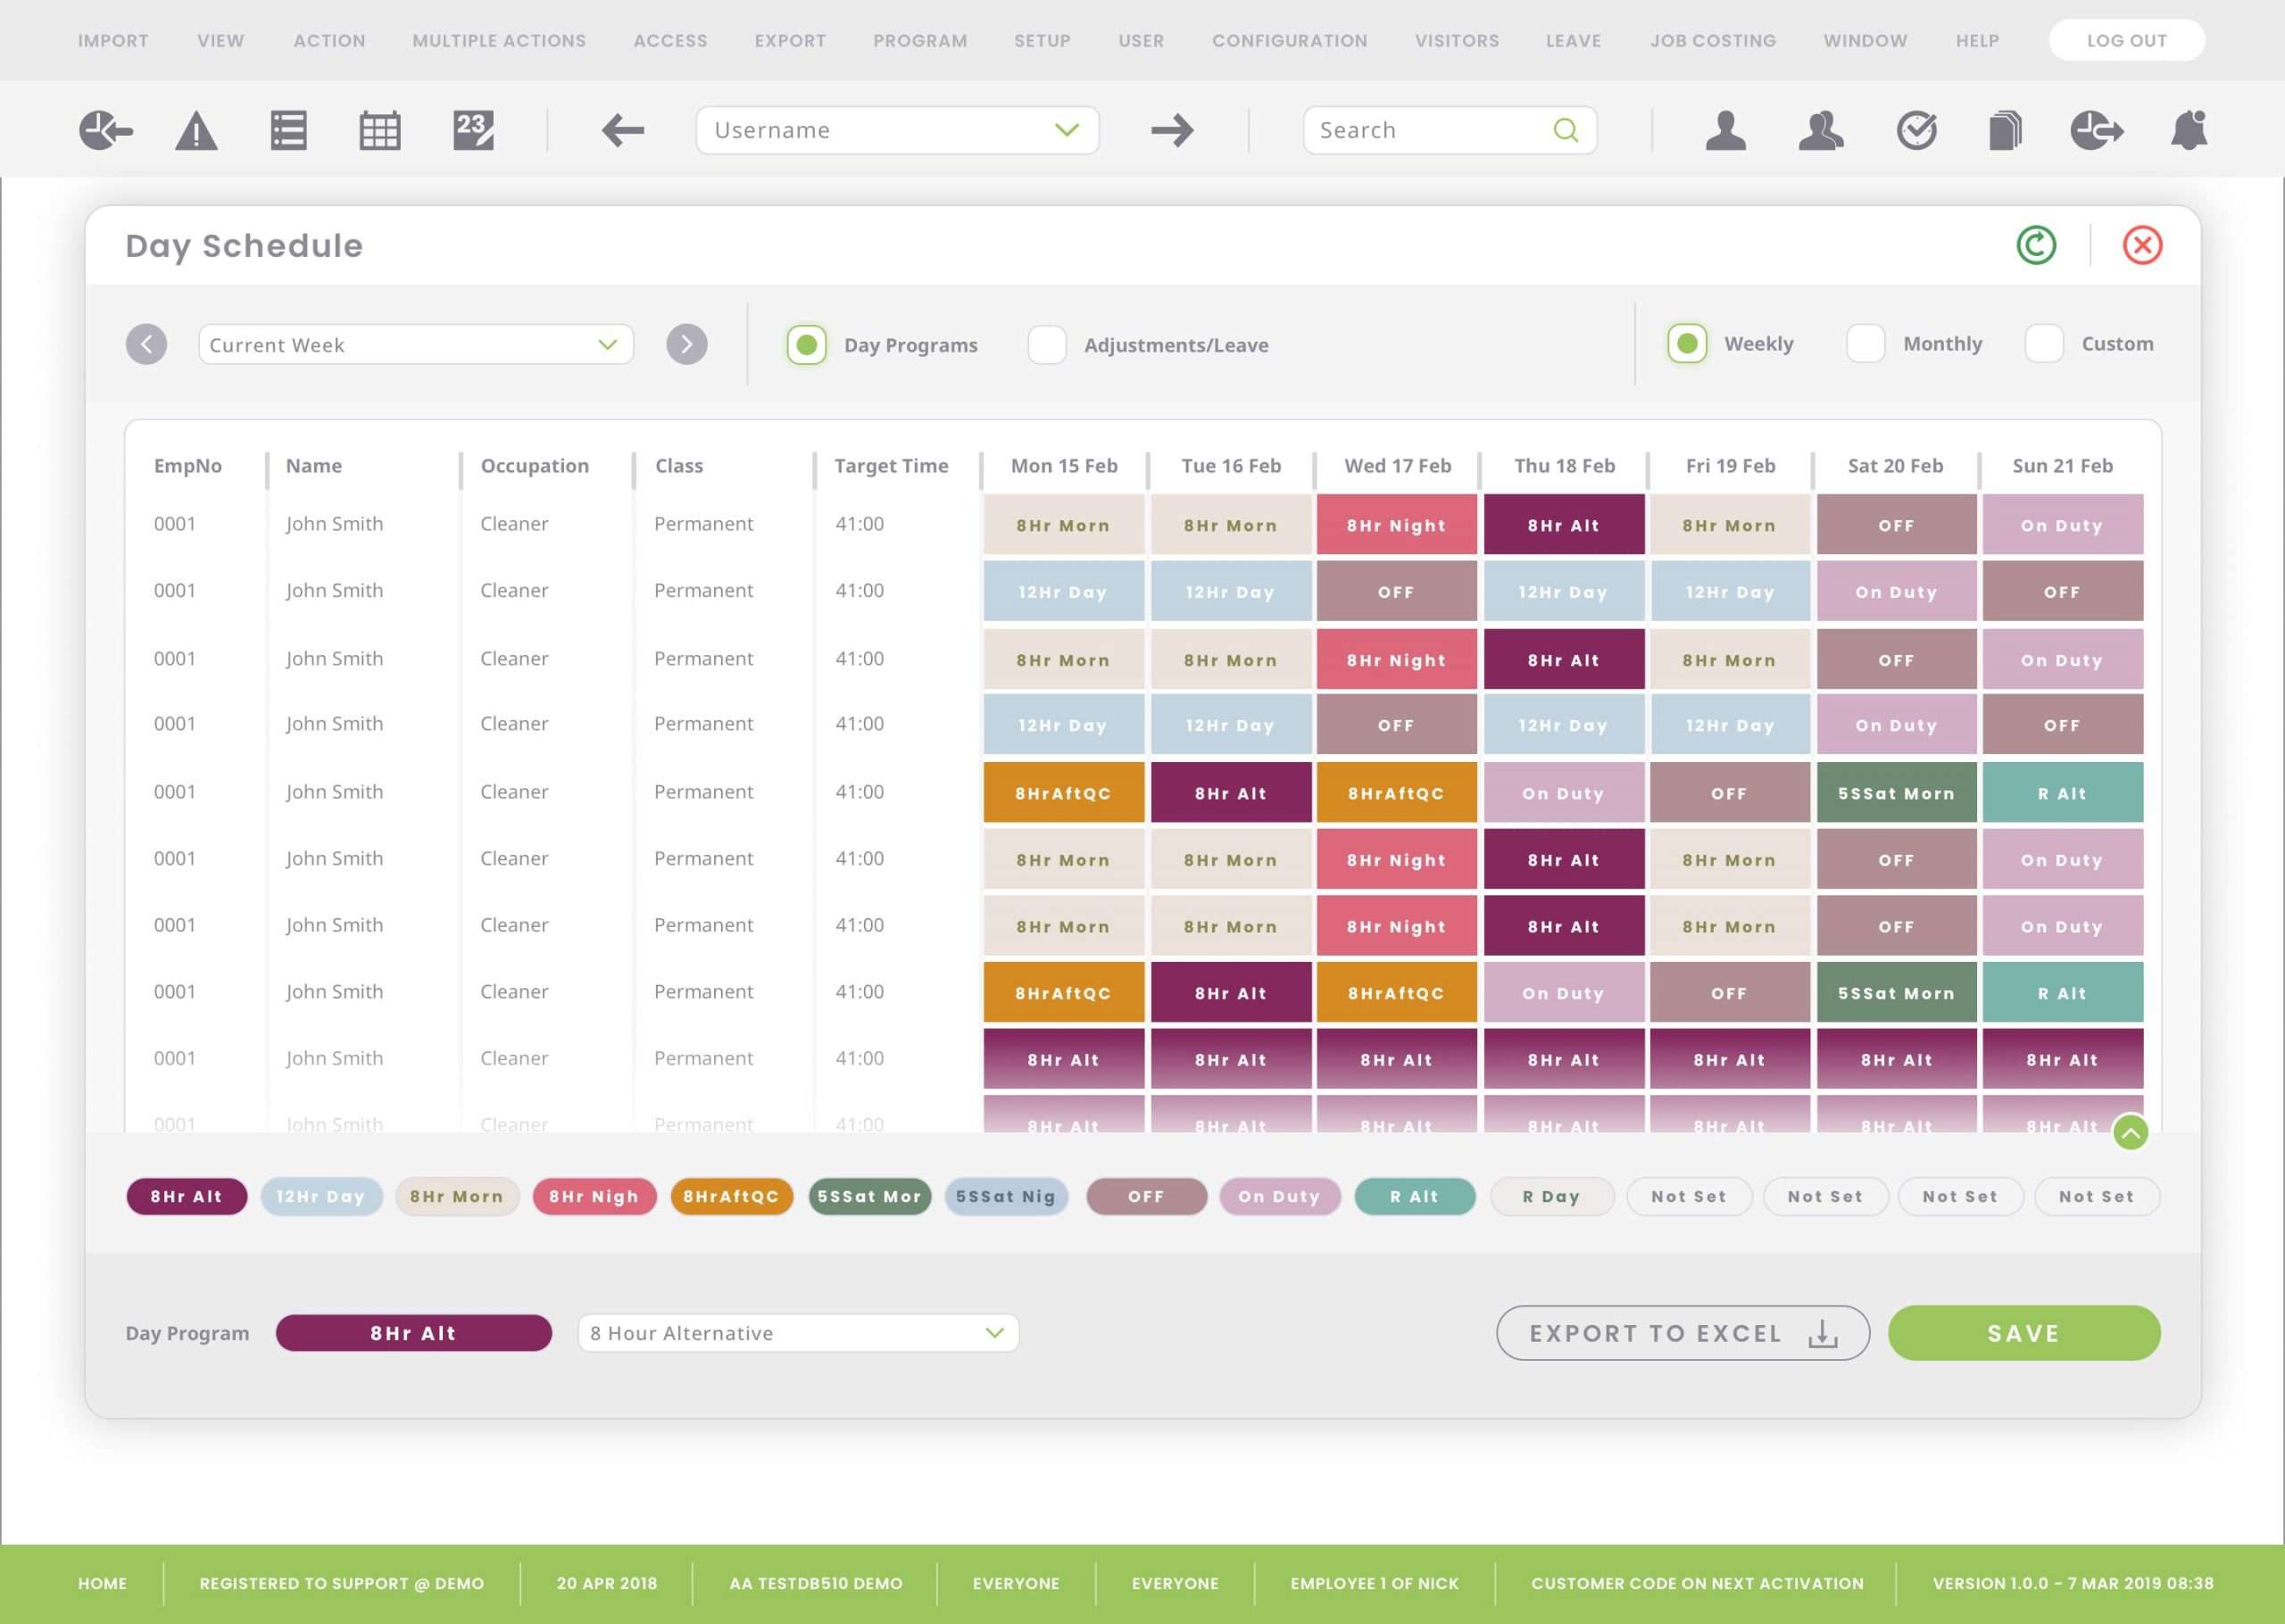
Task: Click the green refresh icon in Day Schedule
Action: click(2036, 245)
